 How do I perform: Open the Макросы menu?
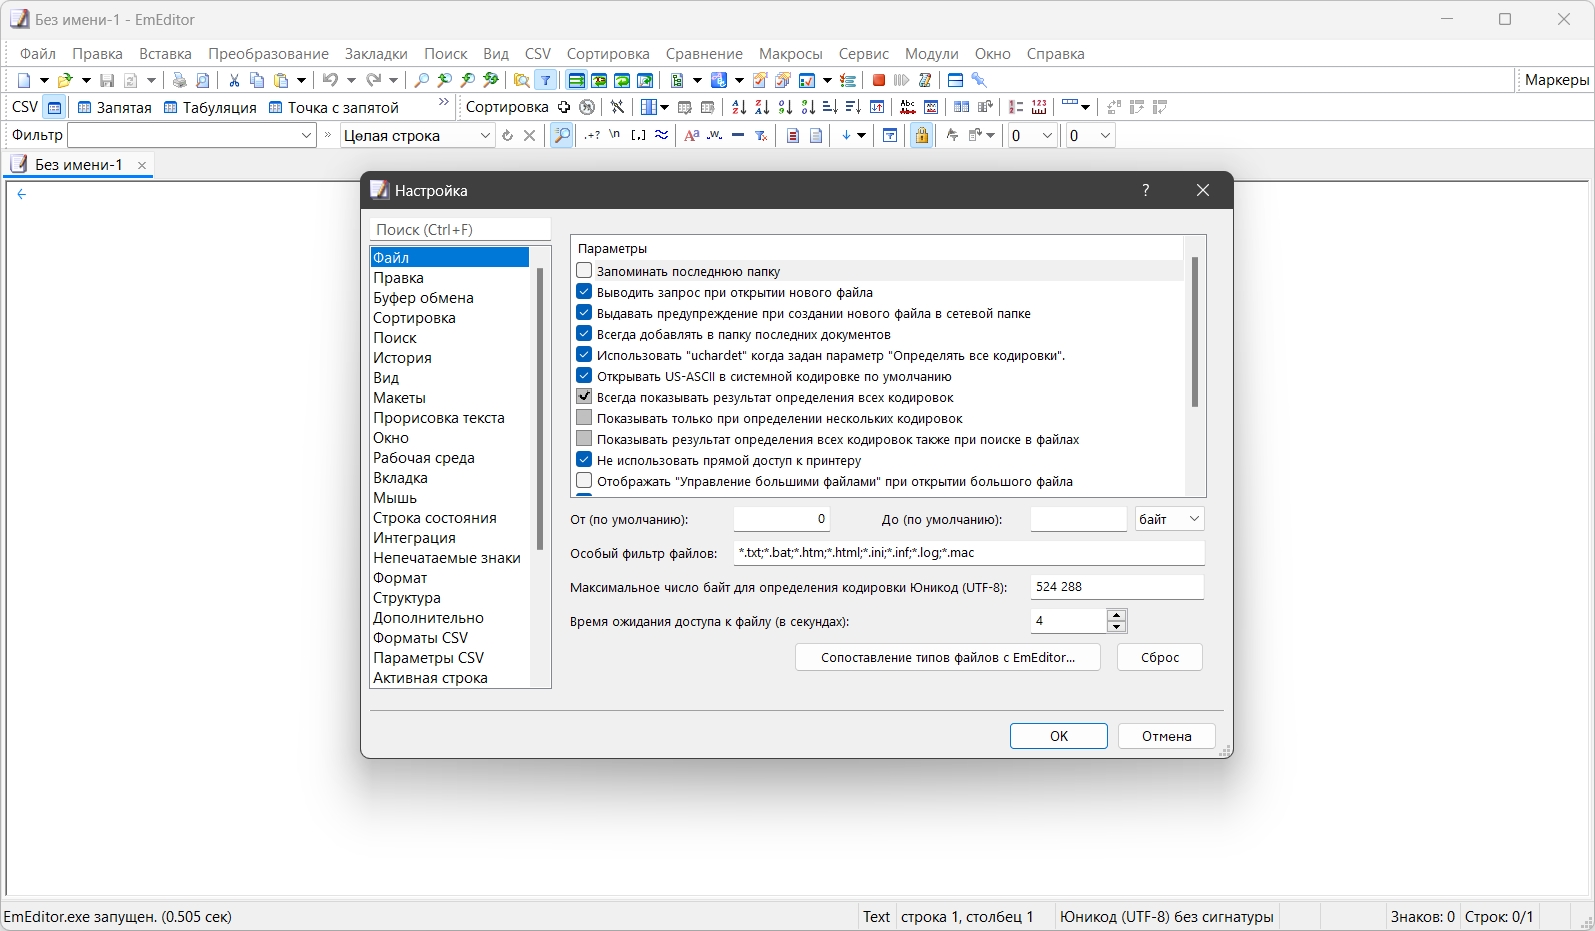click(x=790, y=54)
